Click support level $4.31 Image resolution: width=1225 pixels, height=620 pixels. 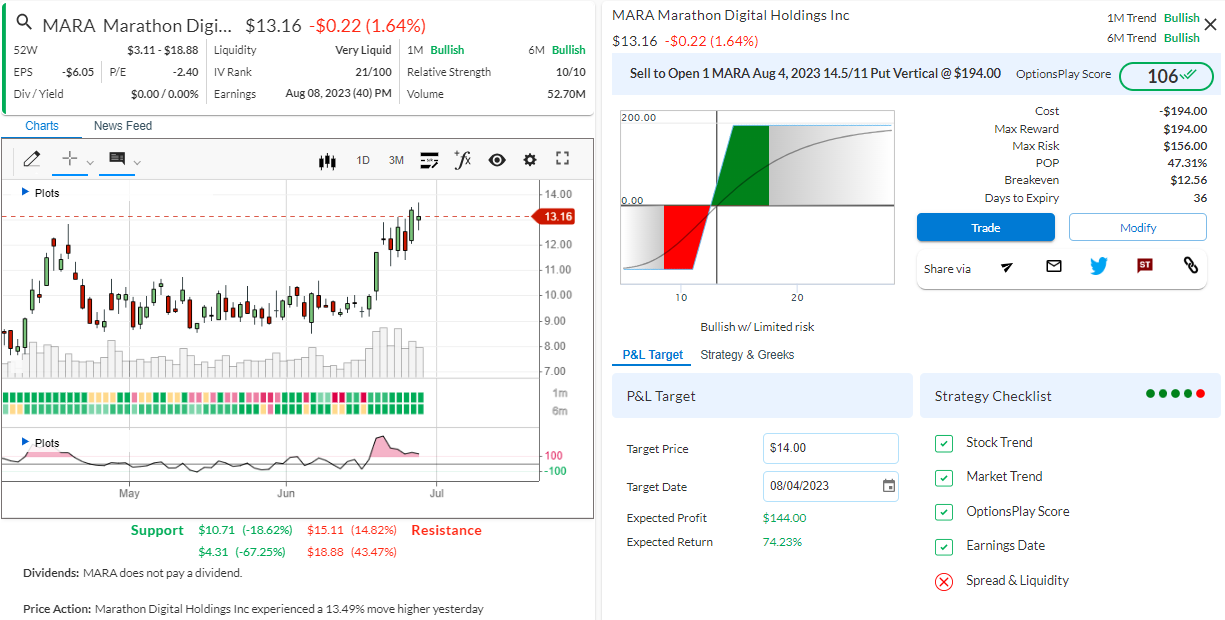212,552
